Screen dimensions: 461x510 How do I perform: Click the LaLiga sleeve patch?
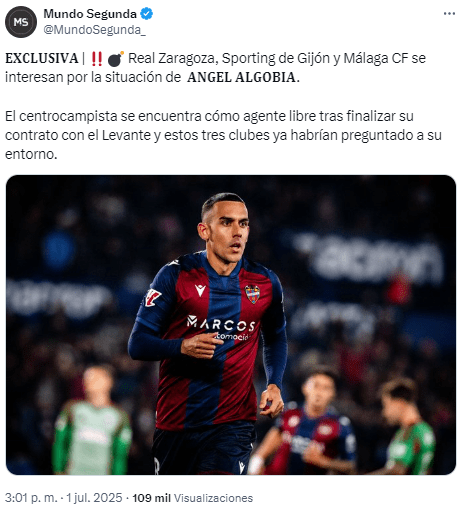pos(153,297)
